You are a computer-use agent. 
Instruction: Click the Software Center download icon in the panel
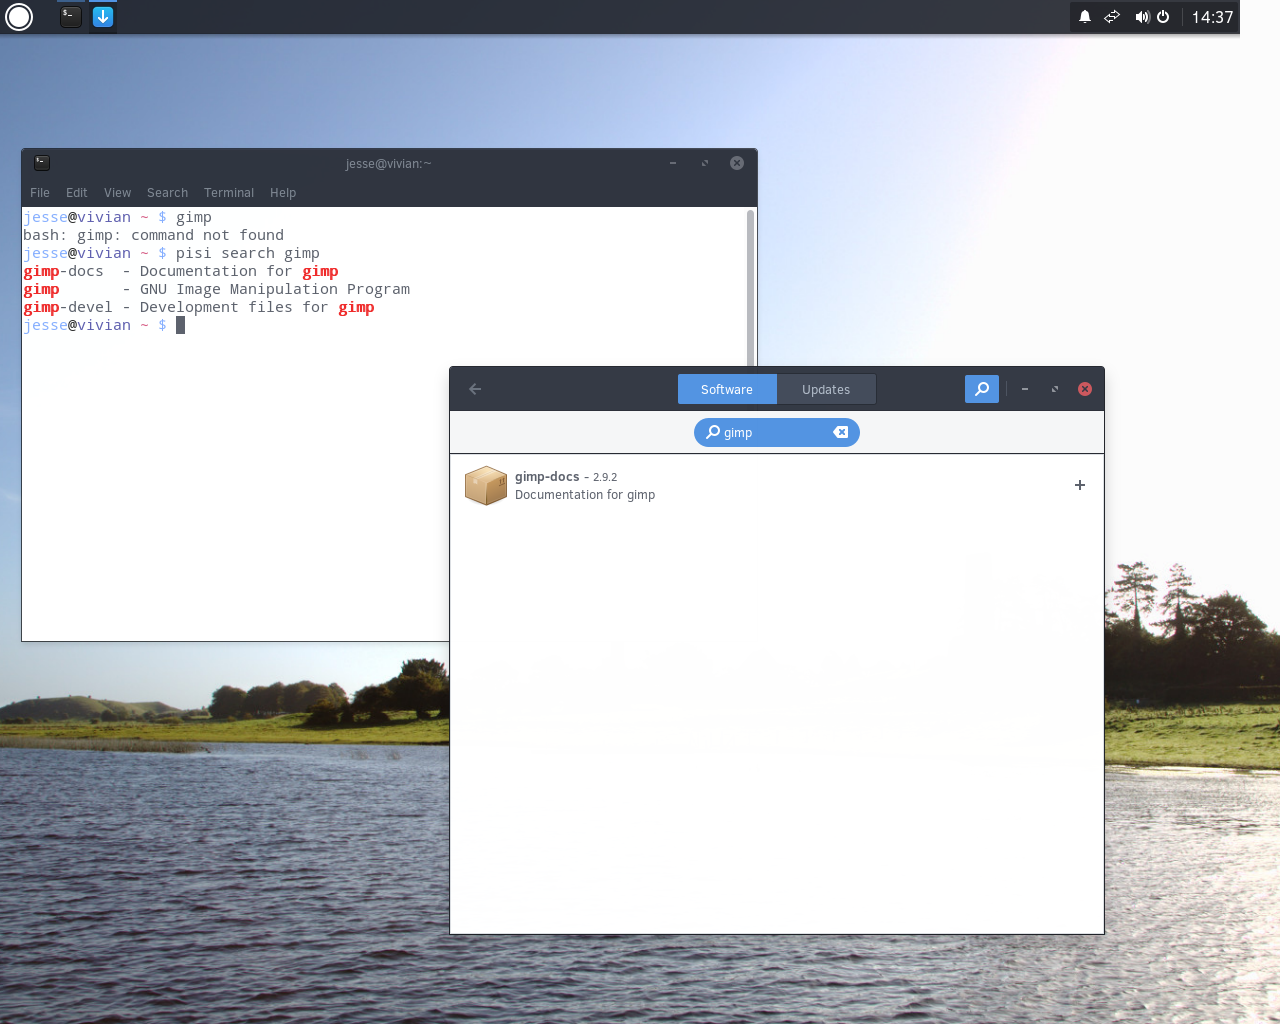pos(103,16)
